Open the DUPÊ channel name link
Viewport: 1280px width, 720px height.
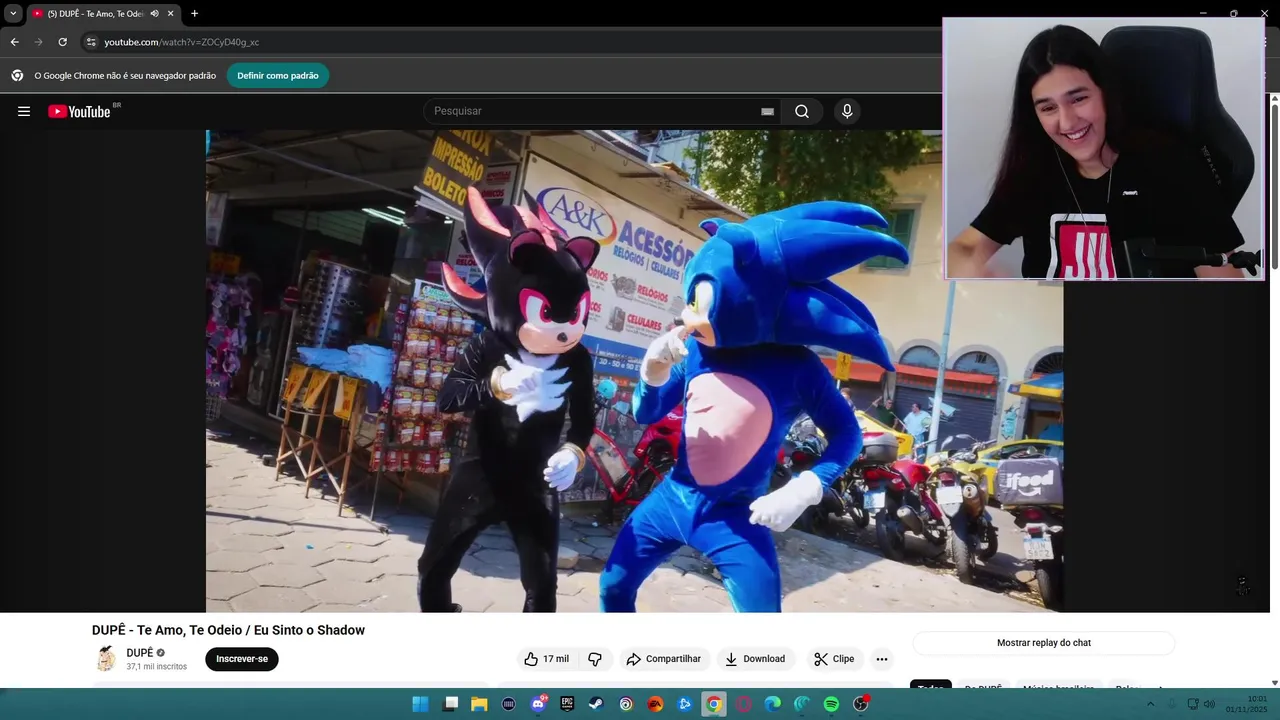click(140, 653)
